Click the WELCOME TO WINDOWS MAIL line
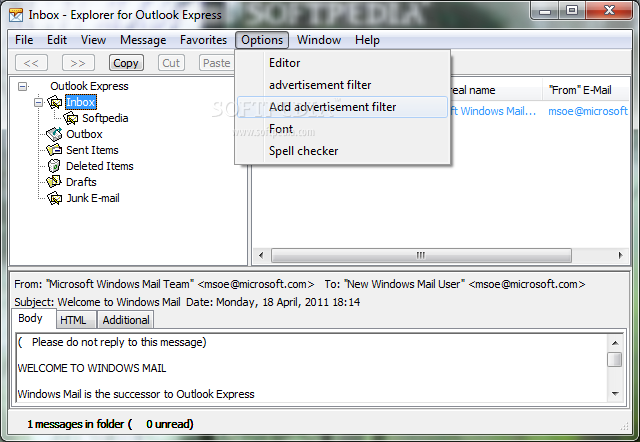The image size is (640, 442). (92, 369)
